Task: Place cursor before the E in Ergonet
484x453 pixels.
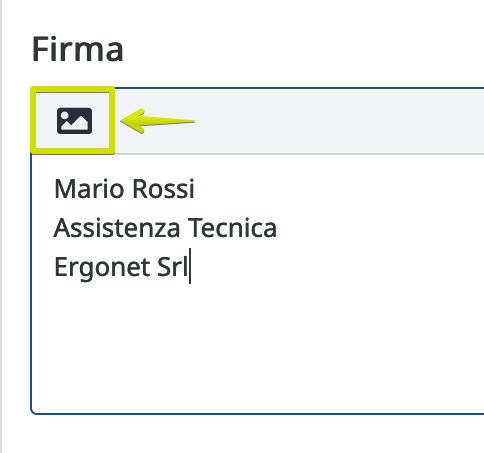Action: pyautogui.click(x=54, y=267)
